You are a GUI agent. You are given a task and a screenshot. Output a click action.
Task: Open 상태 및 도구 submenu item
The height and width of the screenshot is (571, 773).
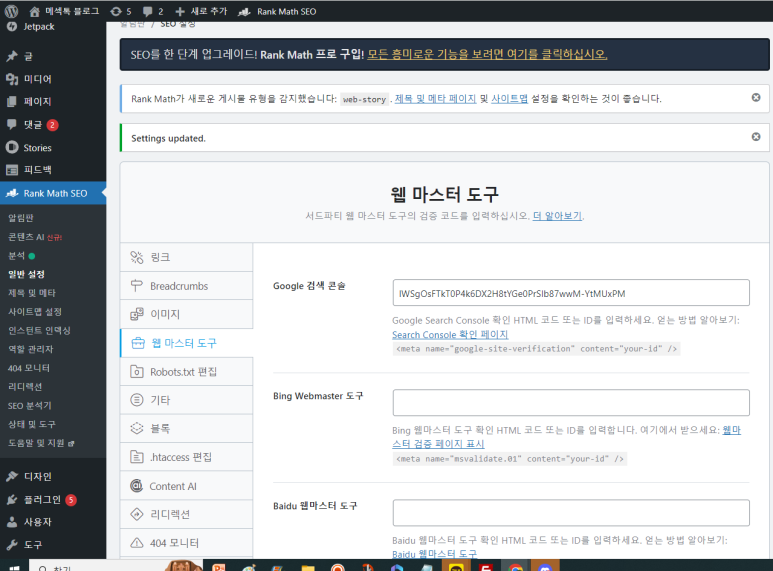32,424
